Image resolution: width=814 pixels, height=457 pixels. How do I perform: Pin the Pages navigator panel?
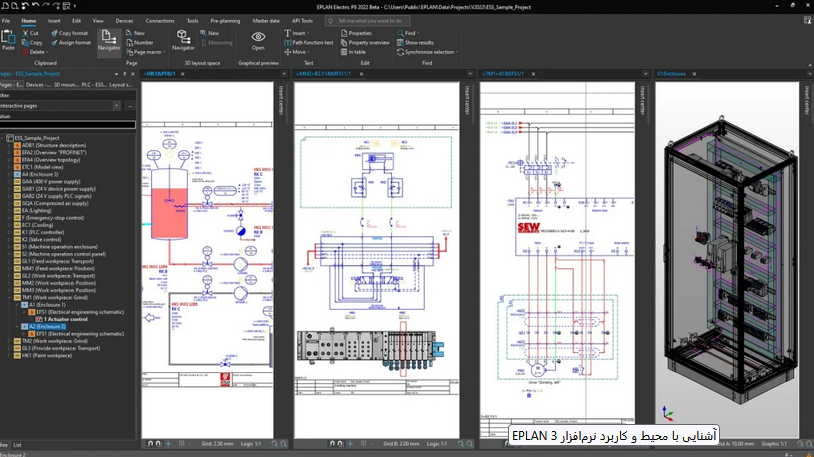point(125,74)
